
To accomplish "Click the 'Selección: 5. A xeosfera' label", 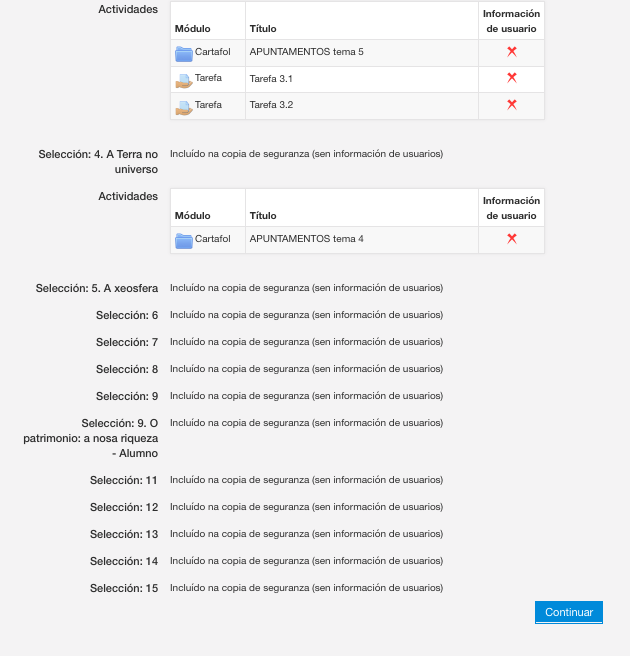I will tap(97, 288).
